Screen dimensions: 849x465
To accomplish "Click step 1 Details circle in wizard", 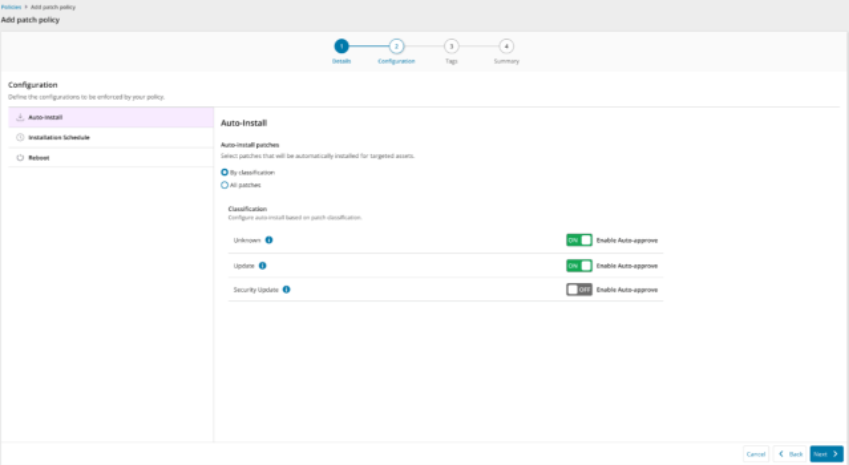I will tap(342, 46).
